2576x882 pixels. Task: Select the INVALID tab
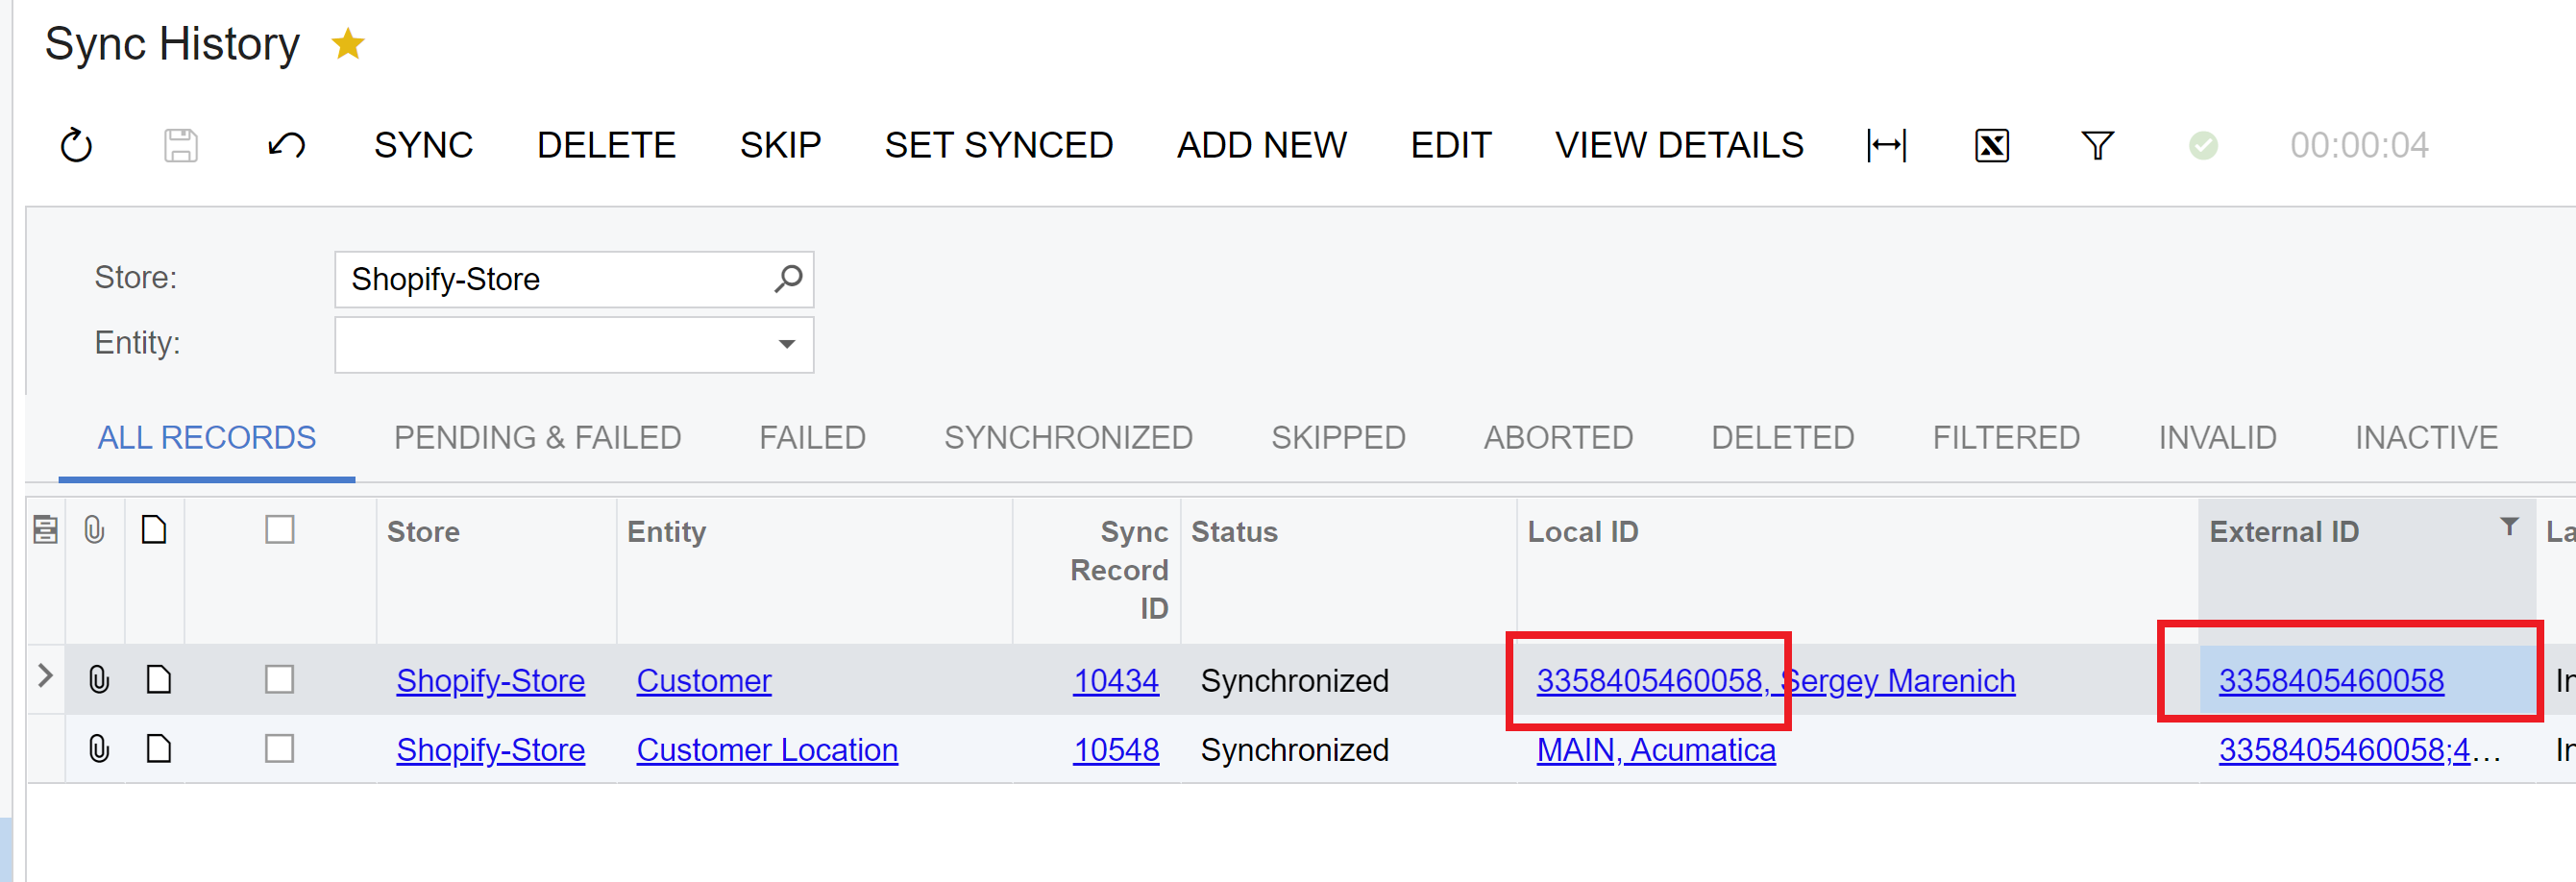(x=2217, y=438)
